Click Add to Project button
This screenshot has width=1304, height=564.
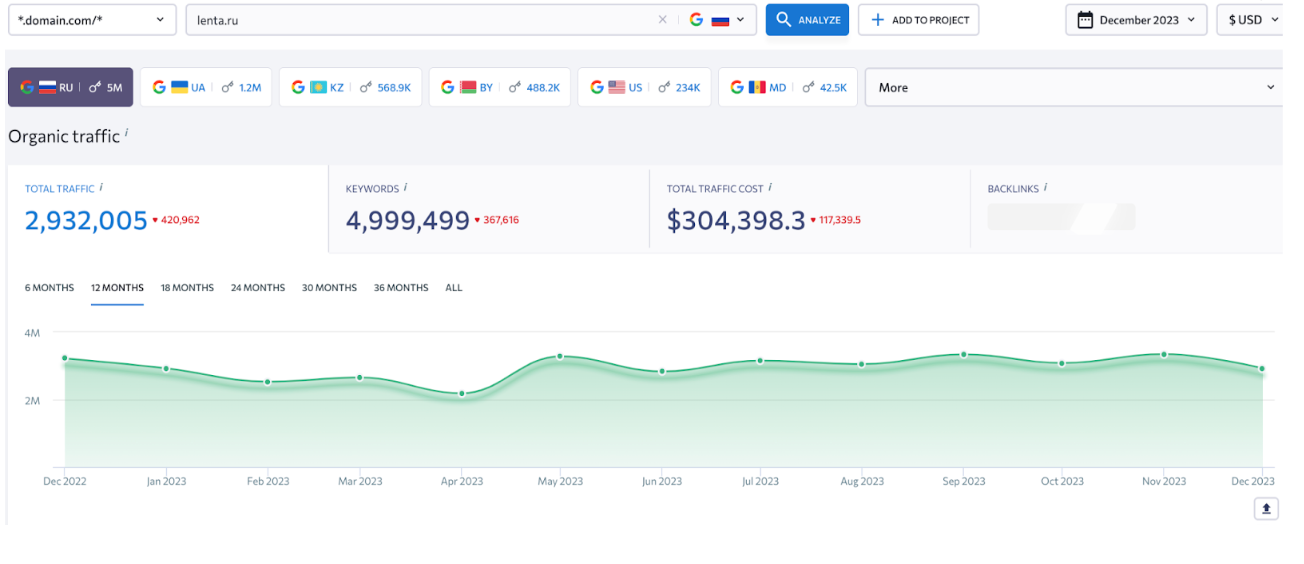coord(918,20)
